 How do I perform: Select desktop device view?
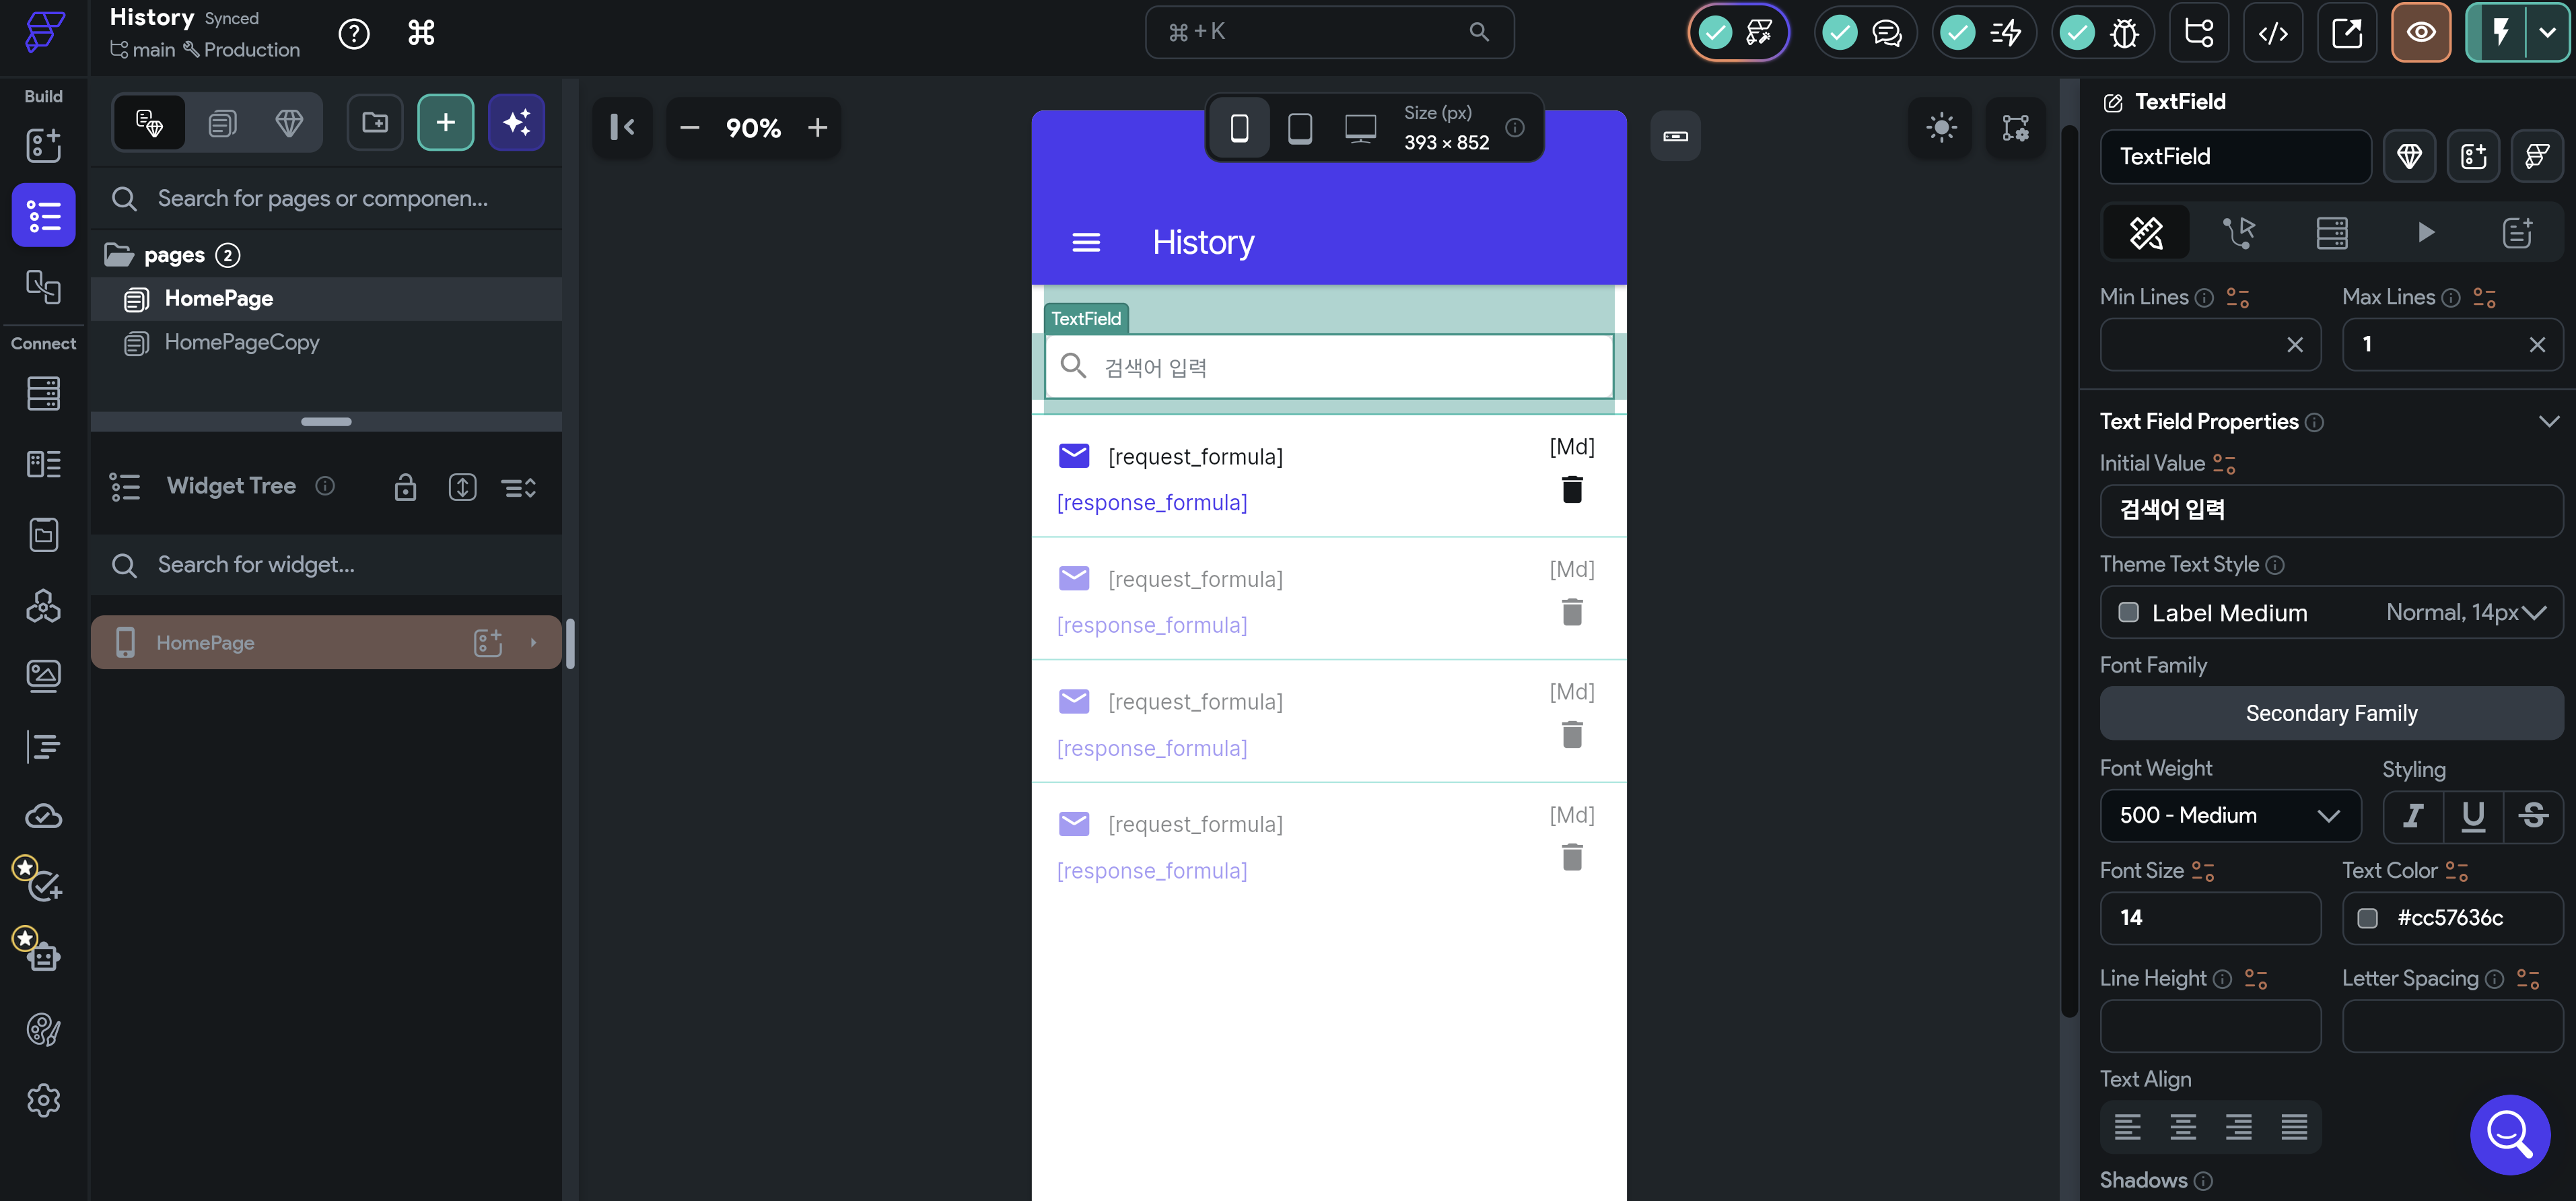coord(1360,128)
